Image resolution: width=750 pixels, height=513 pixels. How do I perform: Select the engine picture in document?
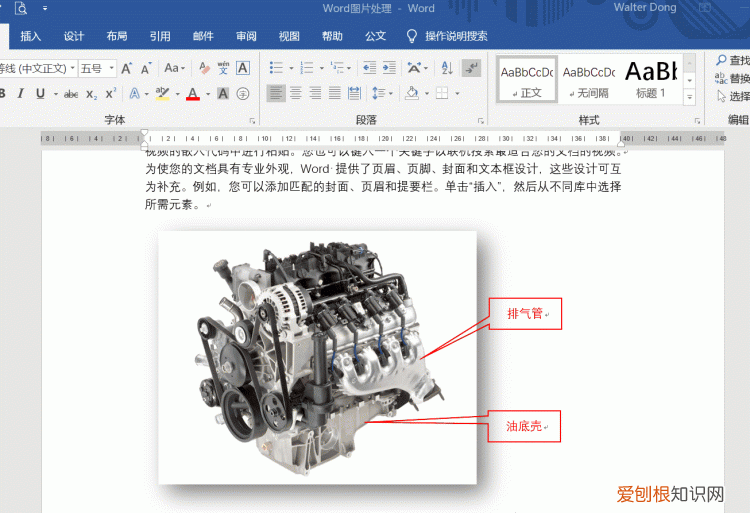point(318,358)
